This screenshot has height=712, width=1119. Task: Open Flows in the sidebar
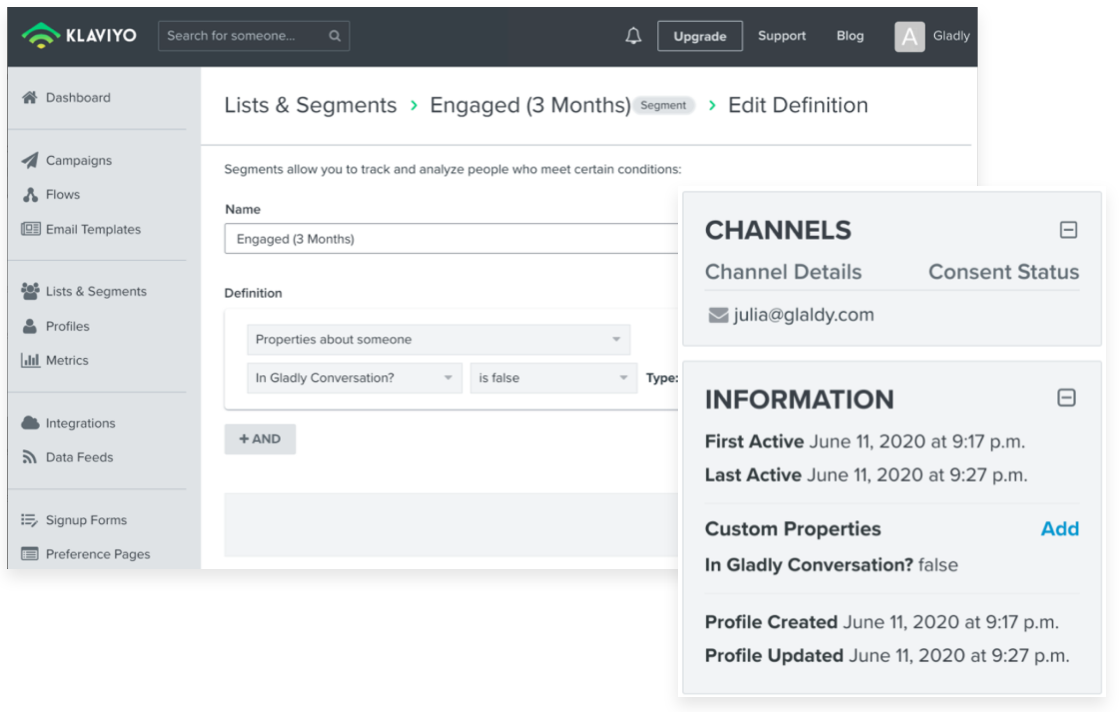63,194
